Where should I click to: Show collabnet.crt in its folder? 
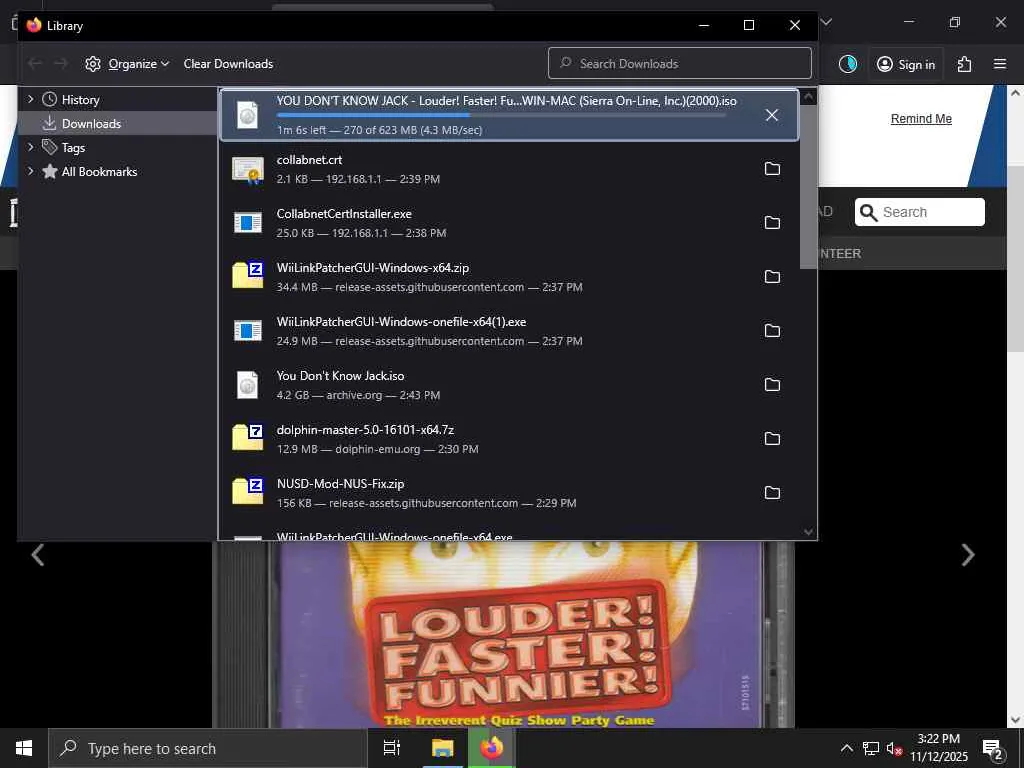click(772, 169)
